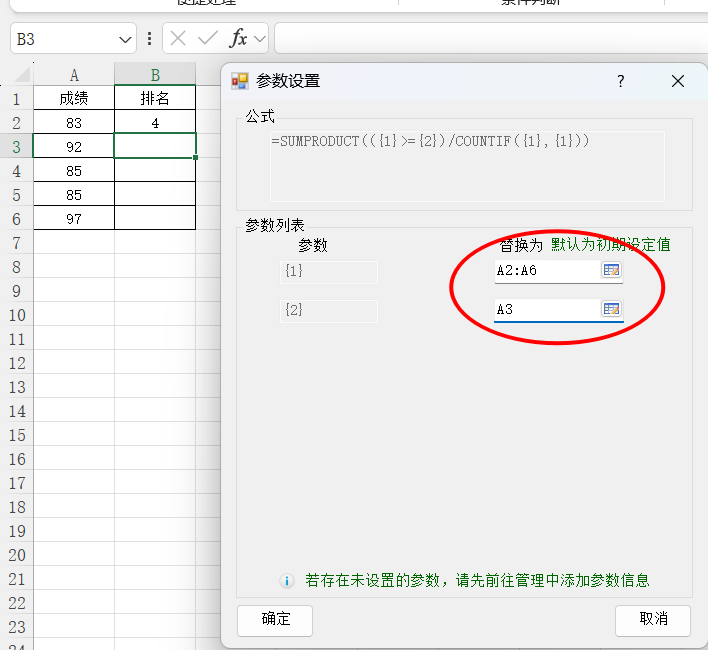The height and width of the screenshot is (650, 708).
Task: Close the 参数设置 dialog
Action: point(678,81)
